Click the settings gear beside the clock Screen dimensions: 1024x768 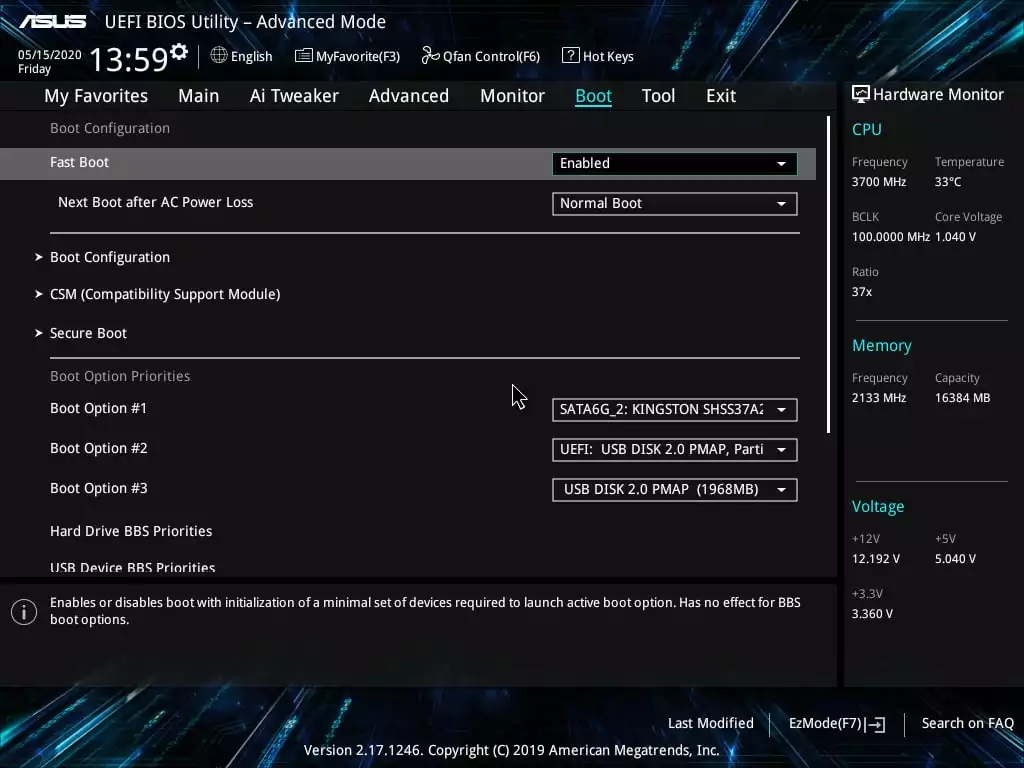179,51
